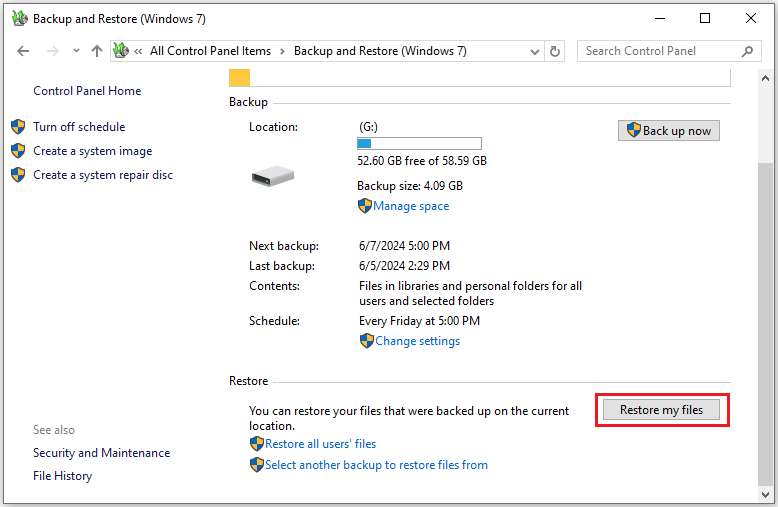Click the search magnifier icon

[747, 51]
